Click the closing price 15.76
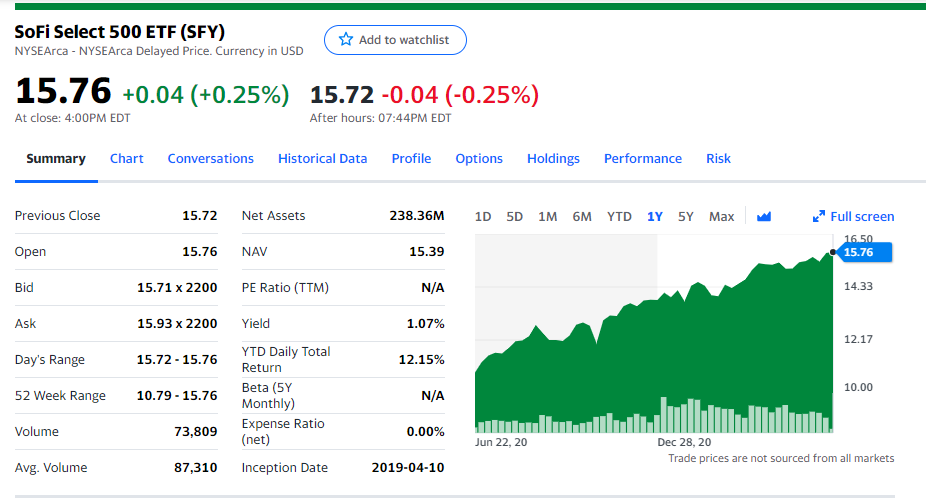 click(x=63, y=91)
